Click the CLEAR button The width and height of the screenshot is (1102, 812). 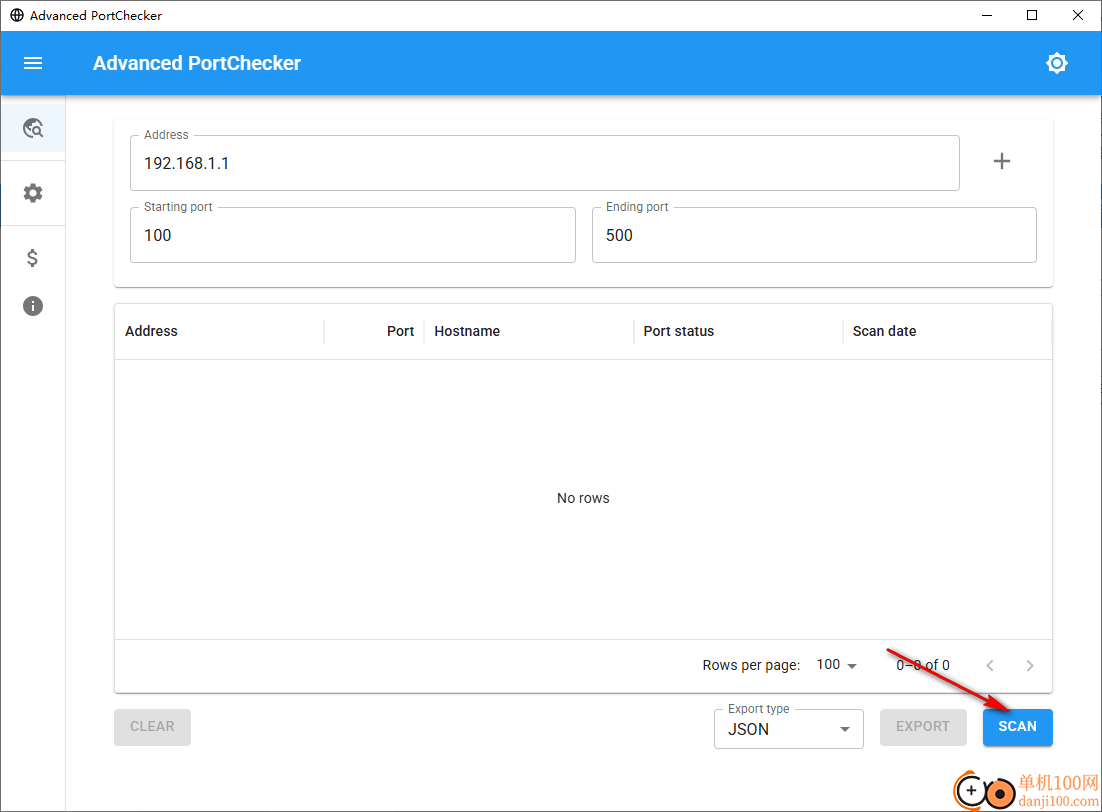click(x=153, y=727)
